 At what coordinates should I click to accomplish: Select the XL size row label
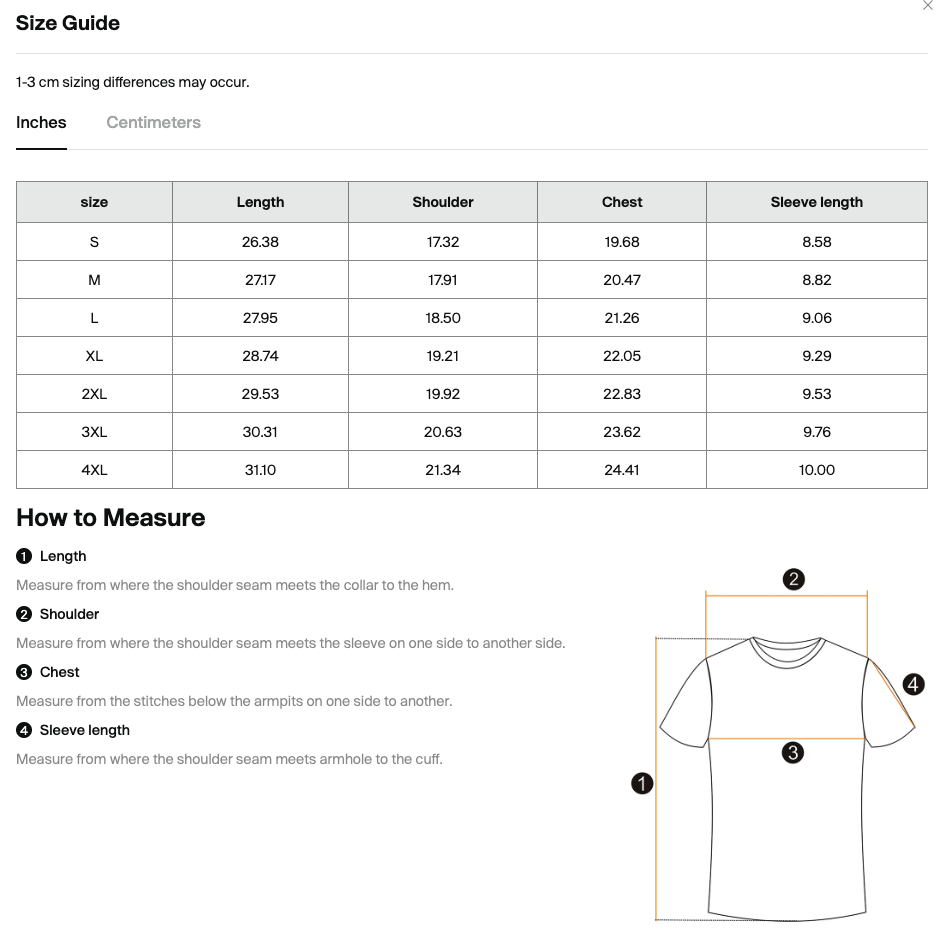[x=94, y=356]
